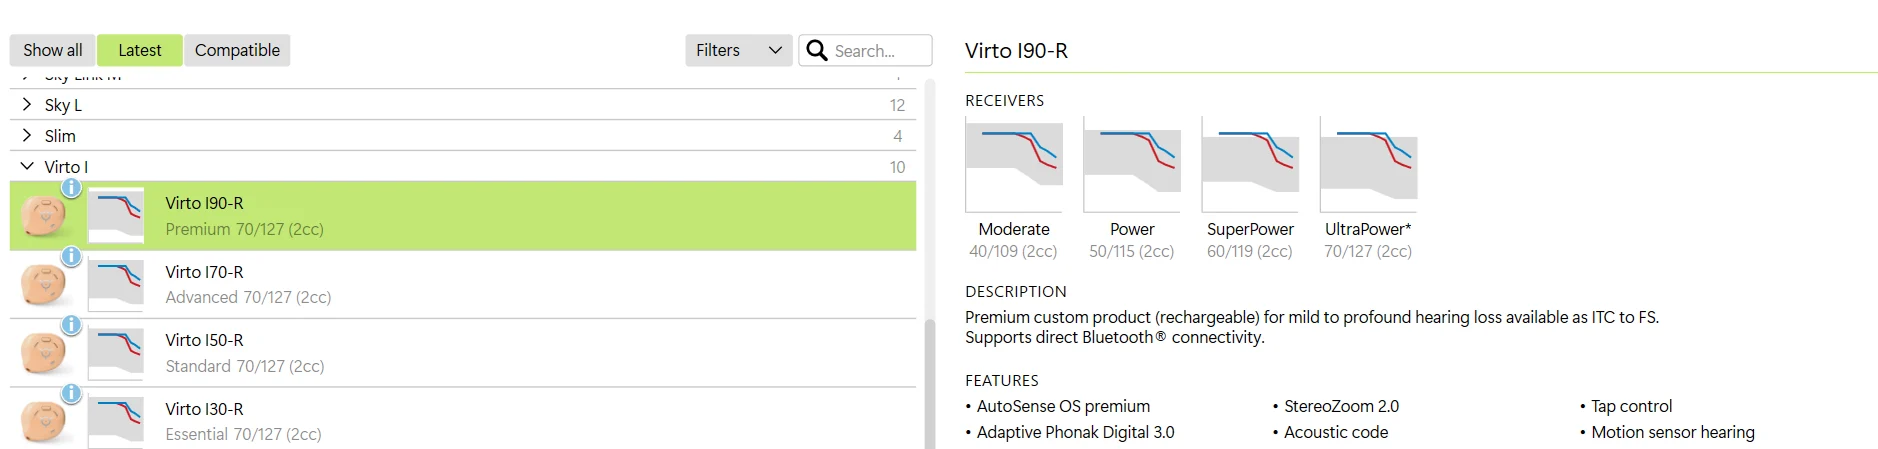Open the Filters dropdown
The image size is (1878, 449).
[x=738, y=50]
